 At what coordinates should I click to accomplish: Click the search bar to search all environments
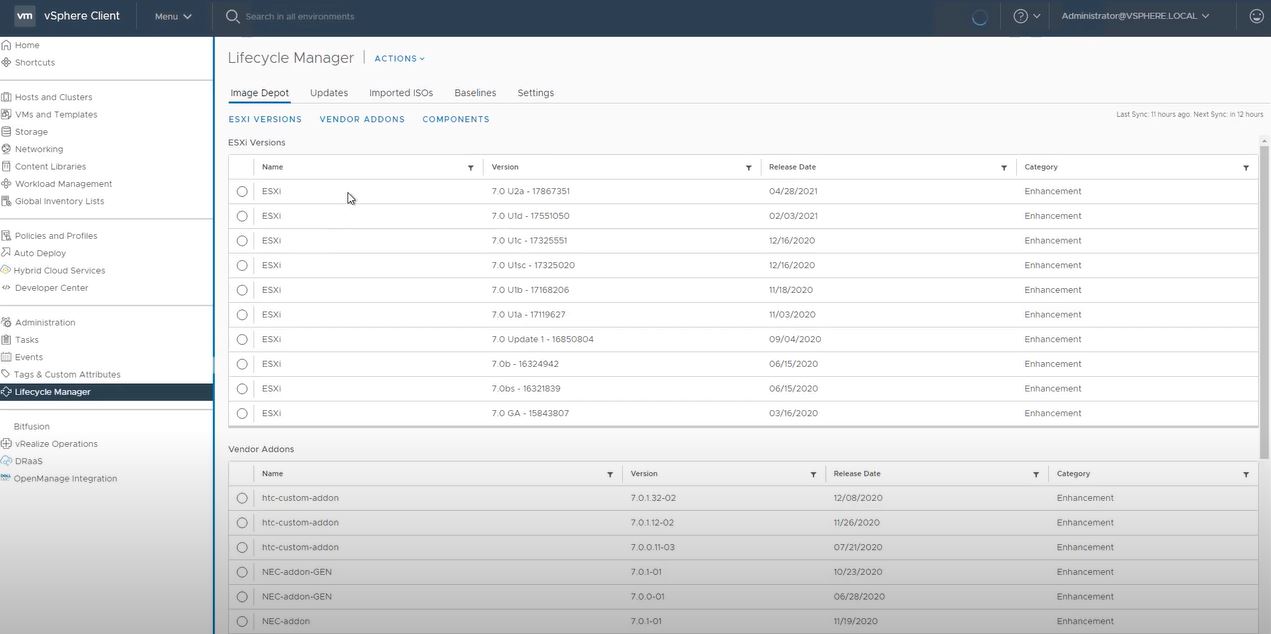300,16
